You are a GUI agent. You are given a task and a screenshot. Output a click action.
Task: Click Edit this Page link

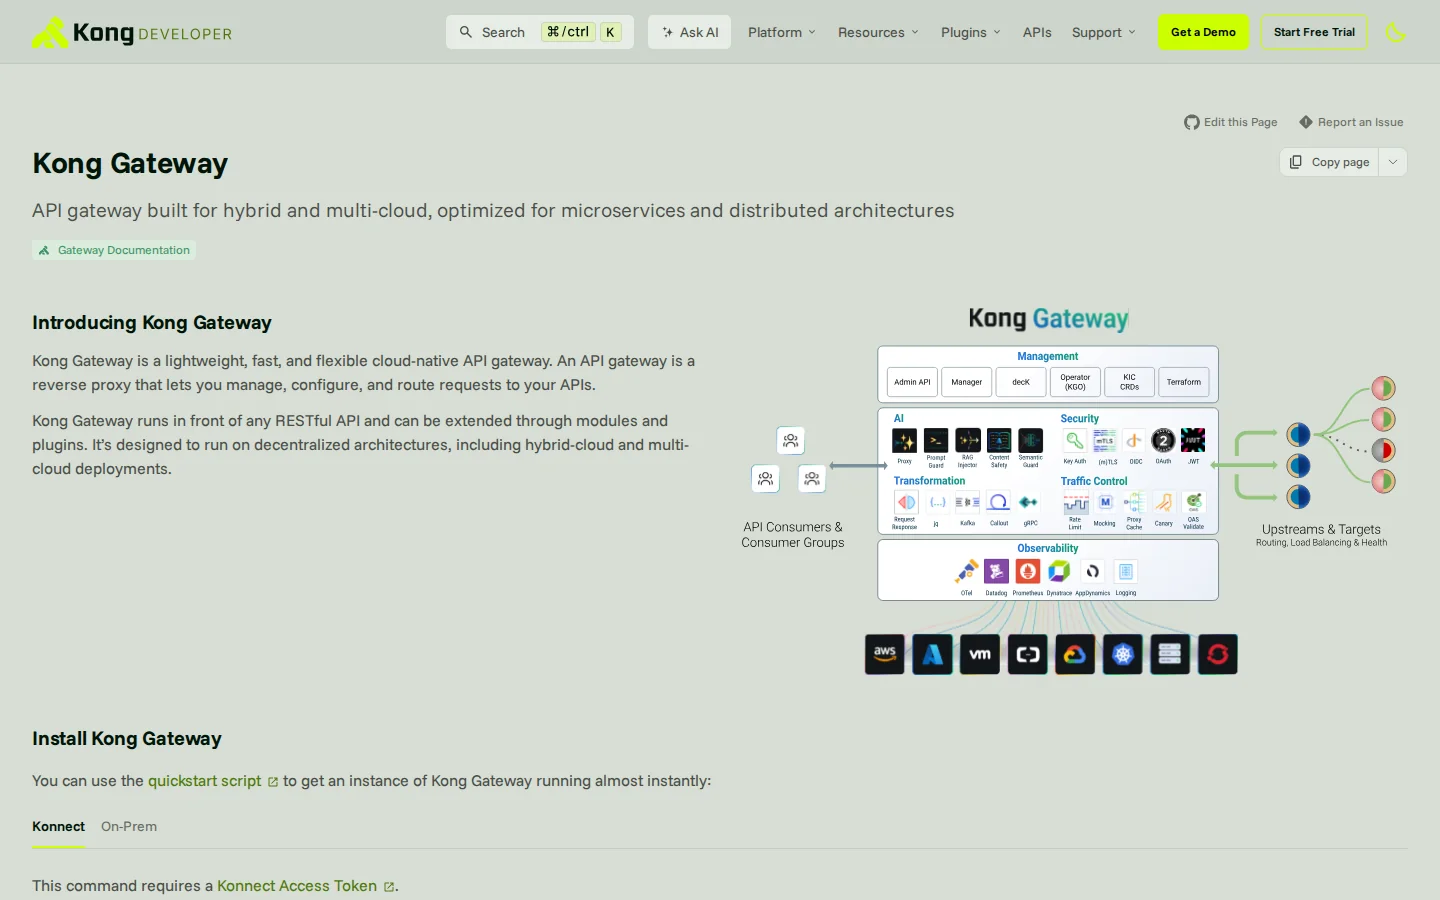(1231, 122)
